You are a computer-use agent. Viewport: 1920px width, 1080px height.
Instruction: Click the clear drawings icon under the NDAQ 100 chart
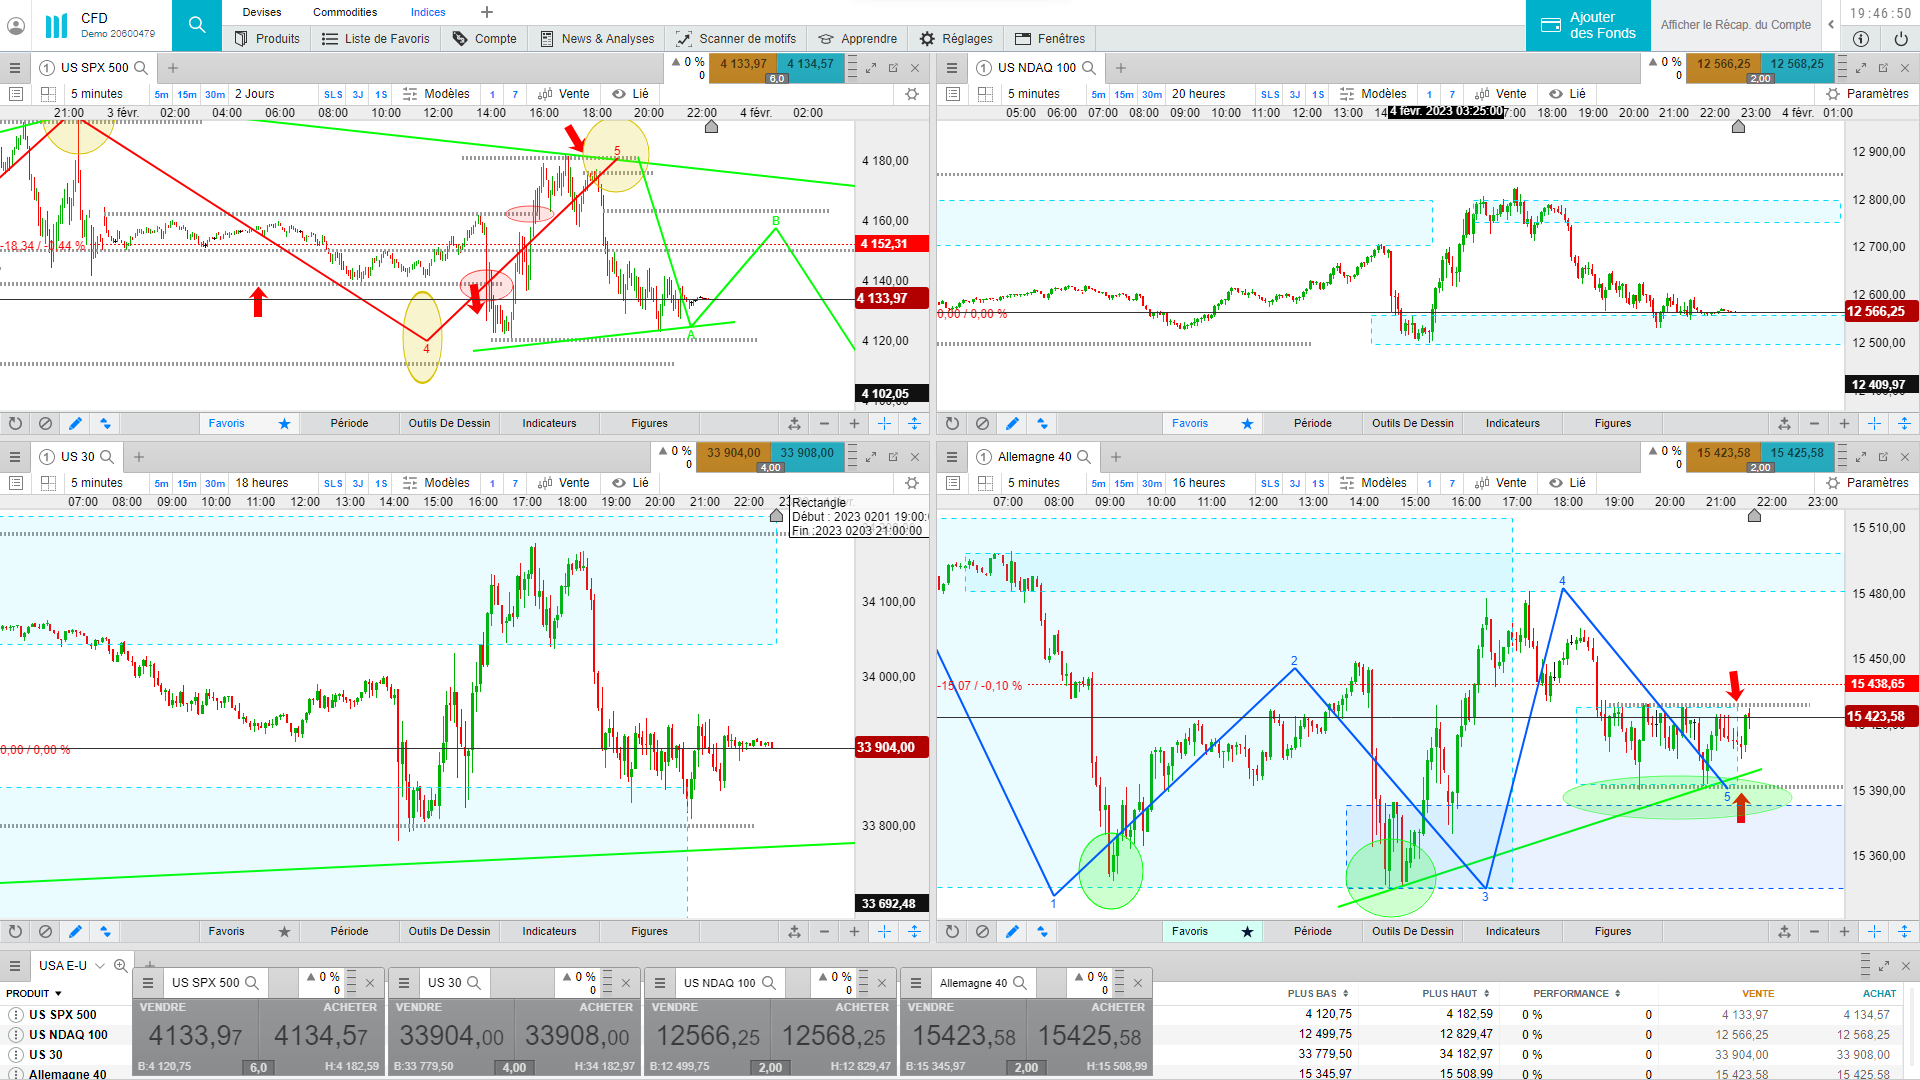point(982,423)
